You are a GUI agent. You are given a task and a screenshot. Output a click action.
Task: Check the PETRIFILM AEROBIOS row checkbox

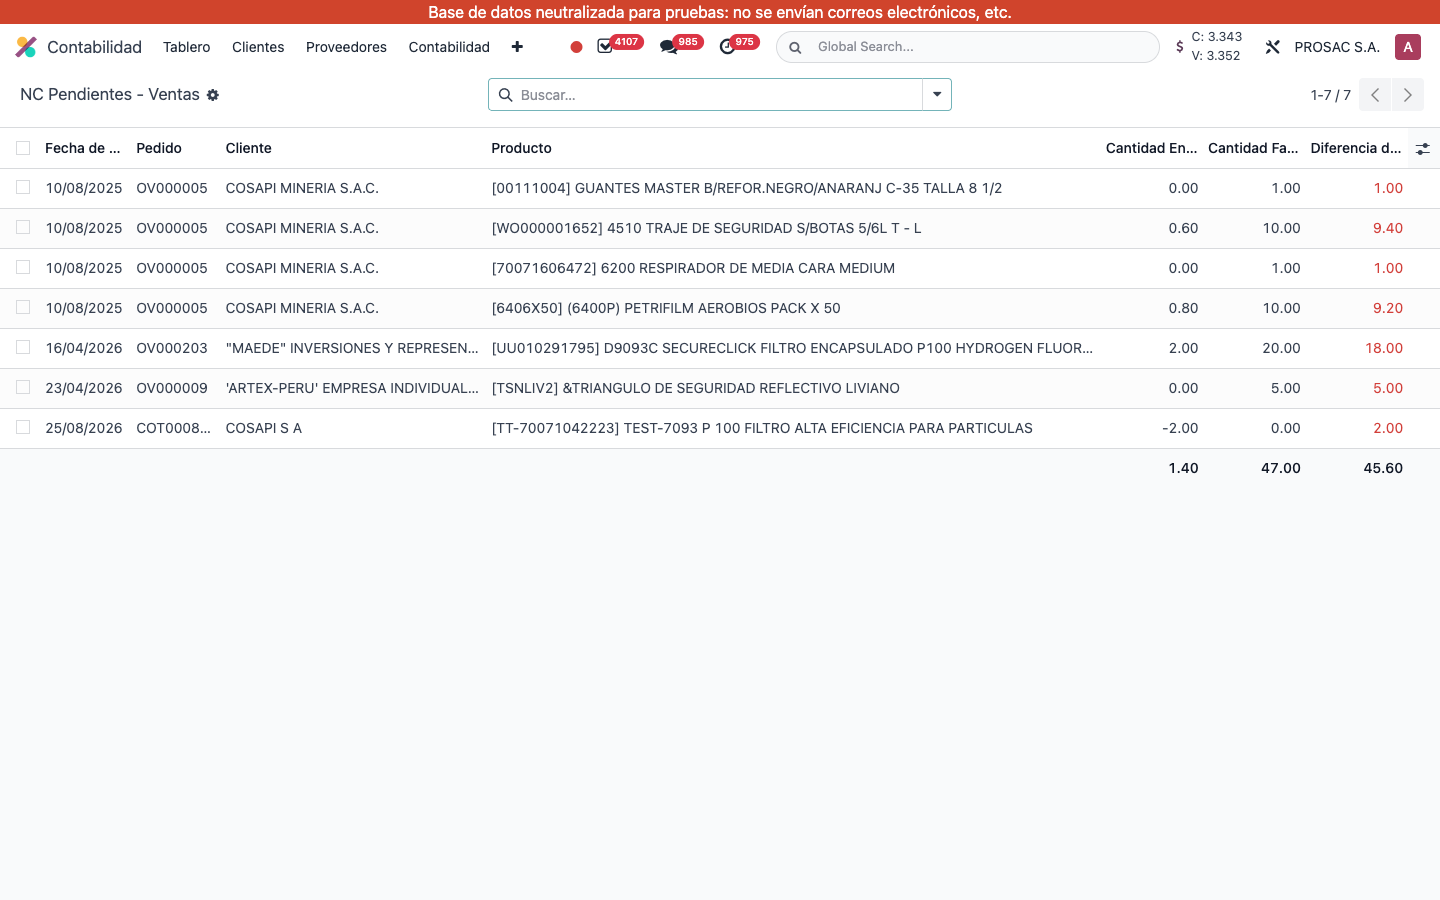pyautogui.click(x=23, y=307)
